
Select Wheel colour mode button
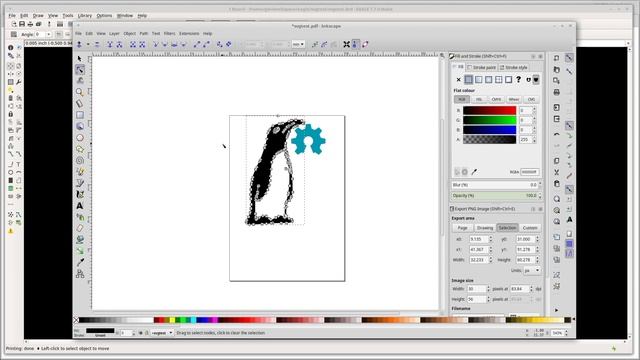click(x=513, y=100)
